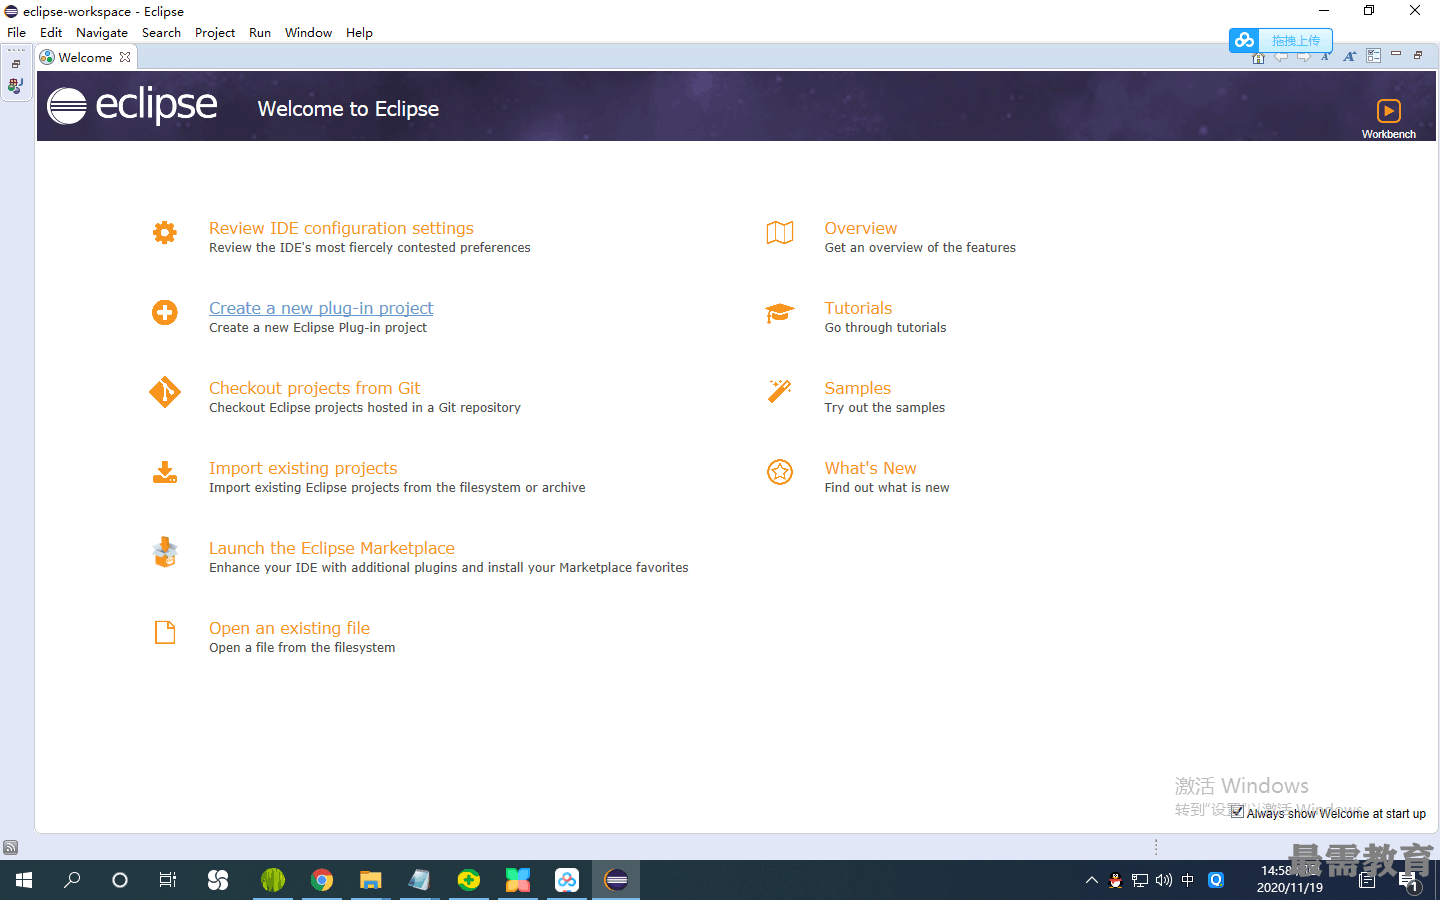Image resolution: width=1440 pixels, height=900 pixels.
Task: Magnify font size with the large A icon
Action: pos(1349,57)
